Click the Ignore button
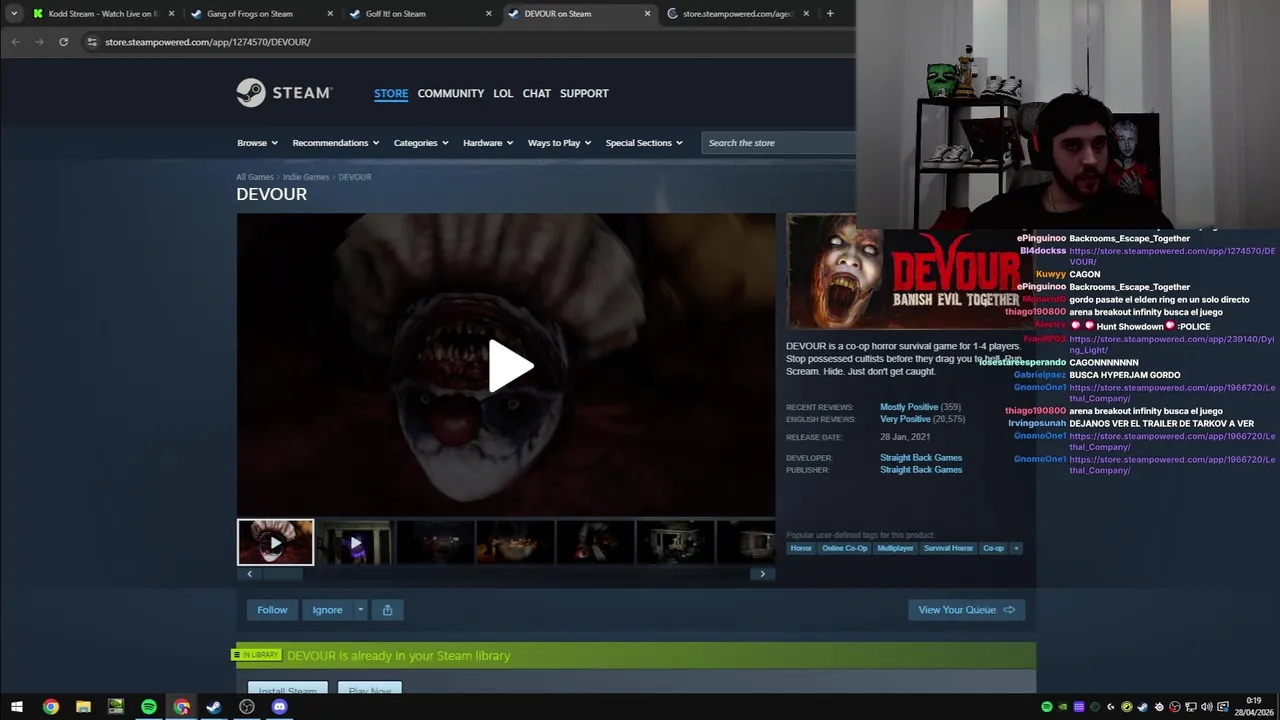The height and width of the screenshot is (720, 1280). [327, 610]
